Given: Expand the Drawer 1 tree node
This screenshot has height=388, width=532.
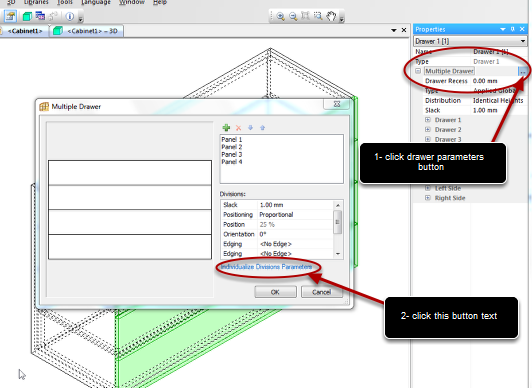Looking at the screenshot, I should 428,120.
